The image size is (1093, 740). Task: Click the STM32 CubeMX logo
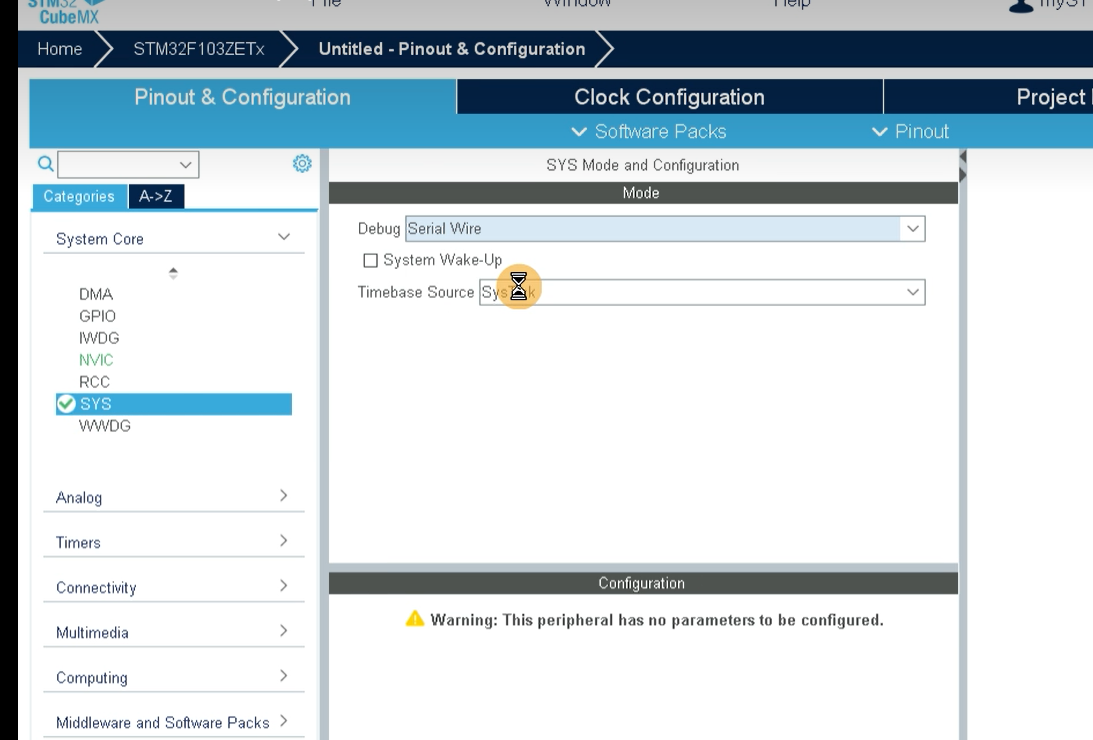tap(66, 12)
